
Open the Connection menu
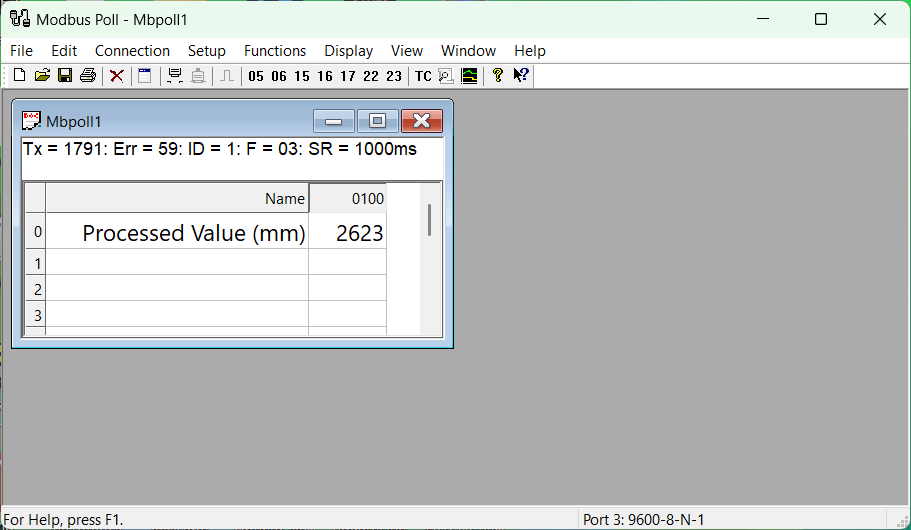tap(132, 51)
